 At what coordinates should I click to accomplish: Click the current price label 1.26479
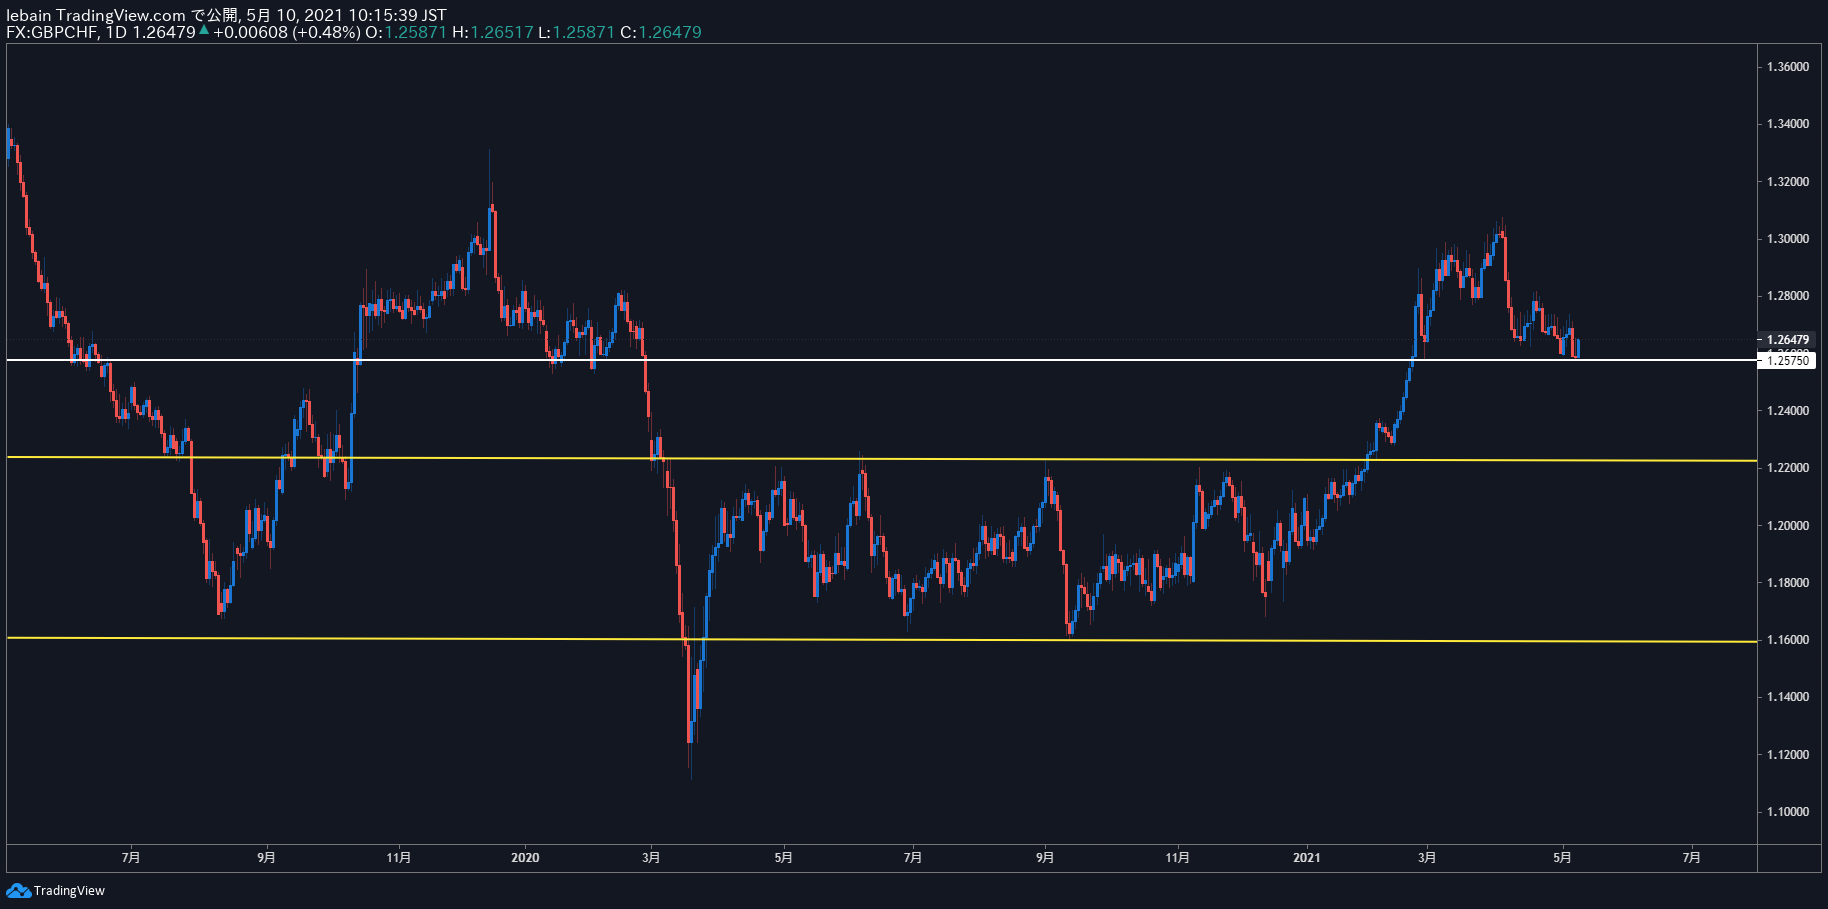coord(1787,340)
